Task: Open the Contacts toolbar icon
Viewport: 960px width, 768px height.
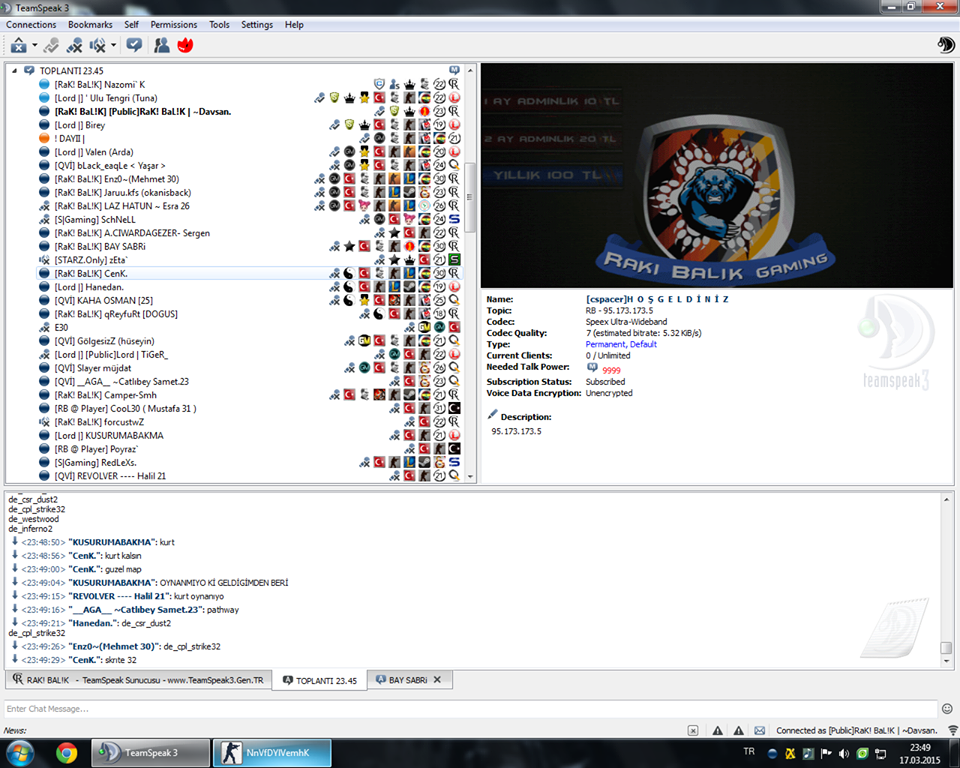Action: pos(162,45)
